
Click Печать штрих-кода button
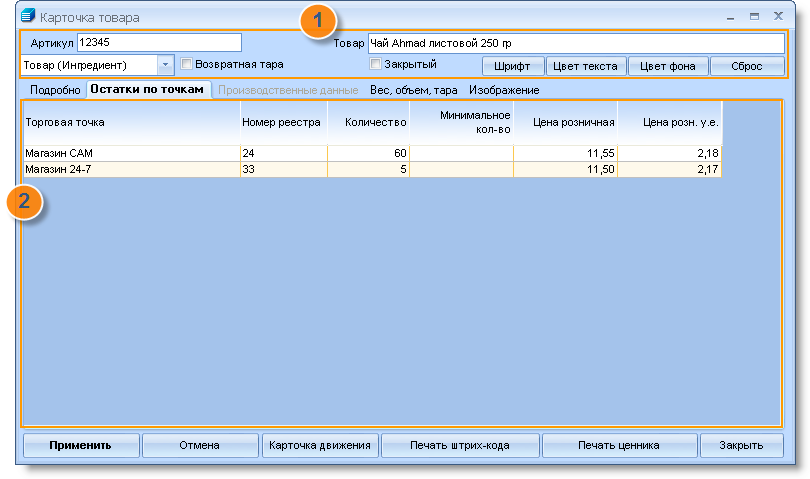[460, 445]
